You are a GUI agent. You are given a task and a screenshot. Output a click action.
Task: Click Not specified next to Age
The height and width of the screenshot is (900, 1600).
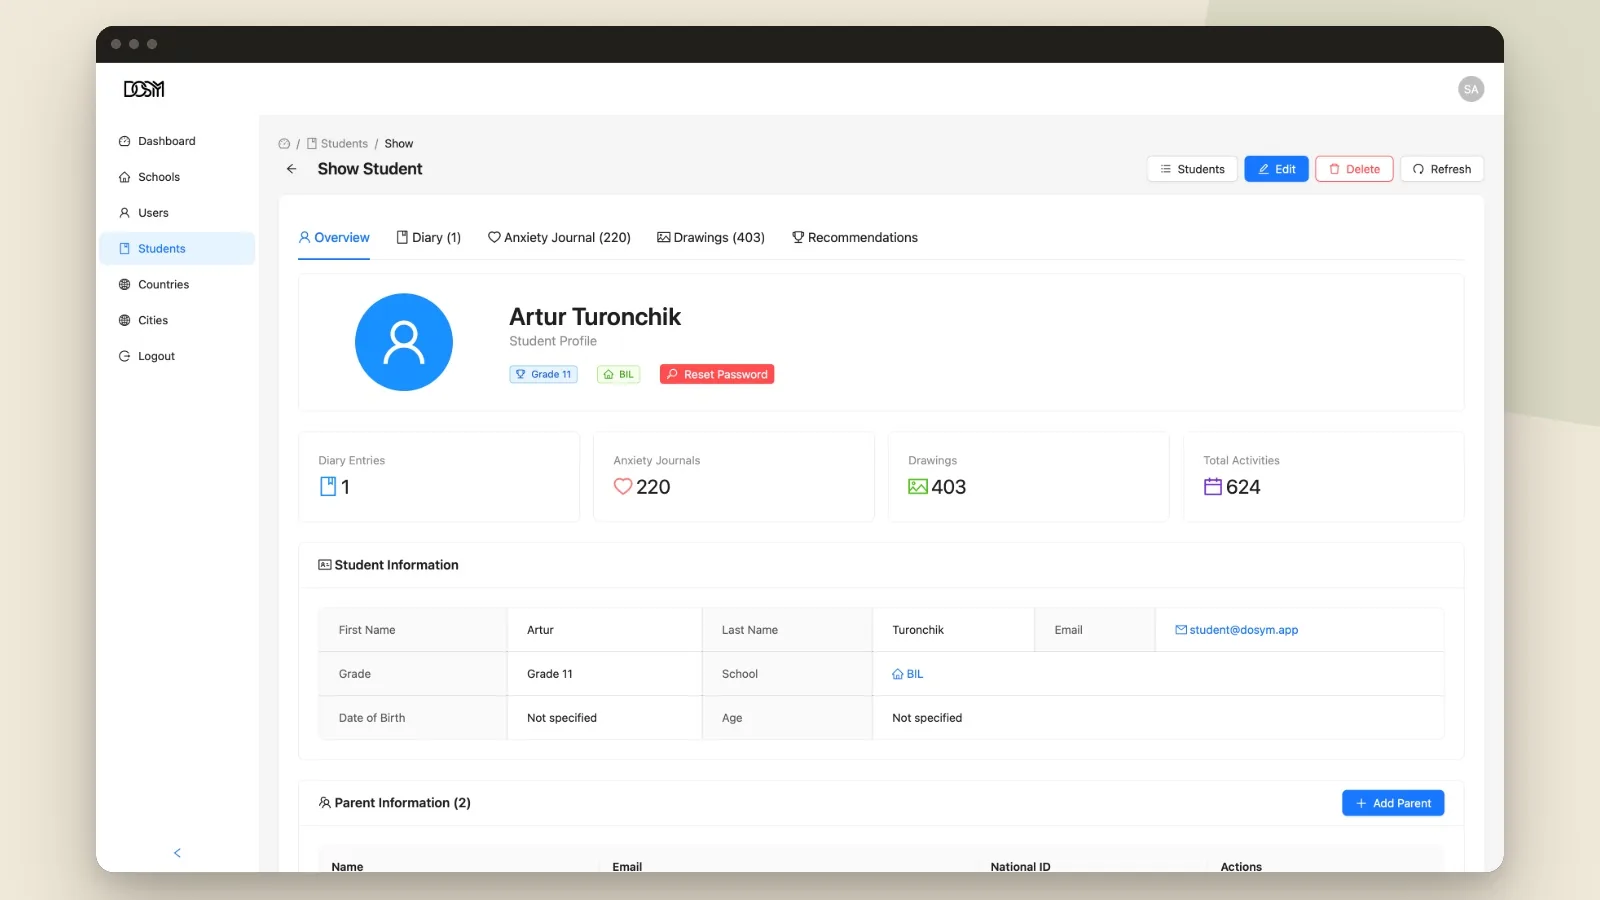pos(1158,718)
